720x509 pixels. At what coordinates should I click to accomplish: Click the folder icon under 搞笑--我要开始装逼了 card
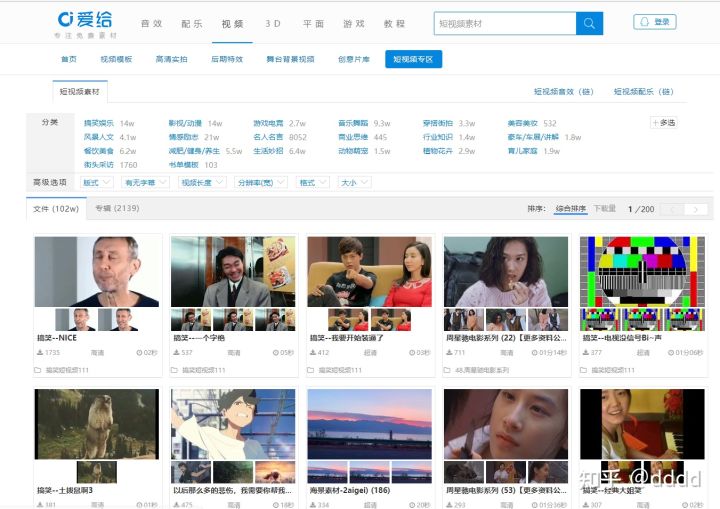[310, 370]
